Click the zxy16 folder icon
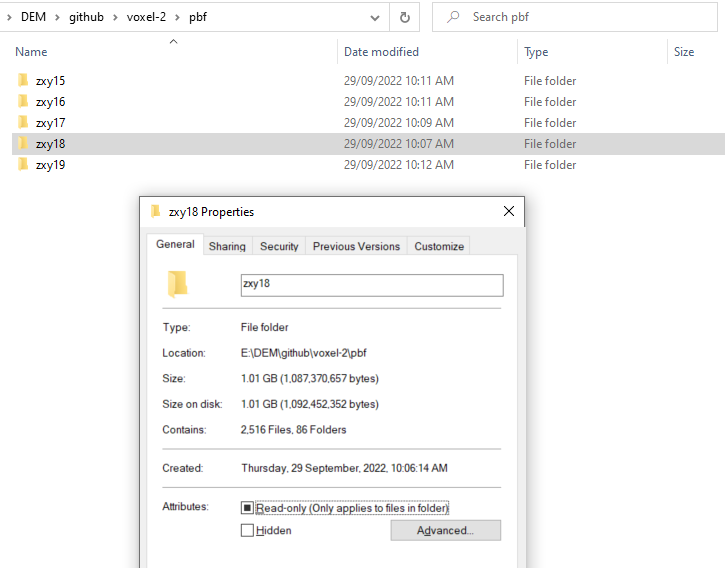Screen dimensions: 725x568 click(x=23, y=101)
